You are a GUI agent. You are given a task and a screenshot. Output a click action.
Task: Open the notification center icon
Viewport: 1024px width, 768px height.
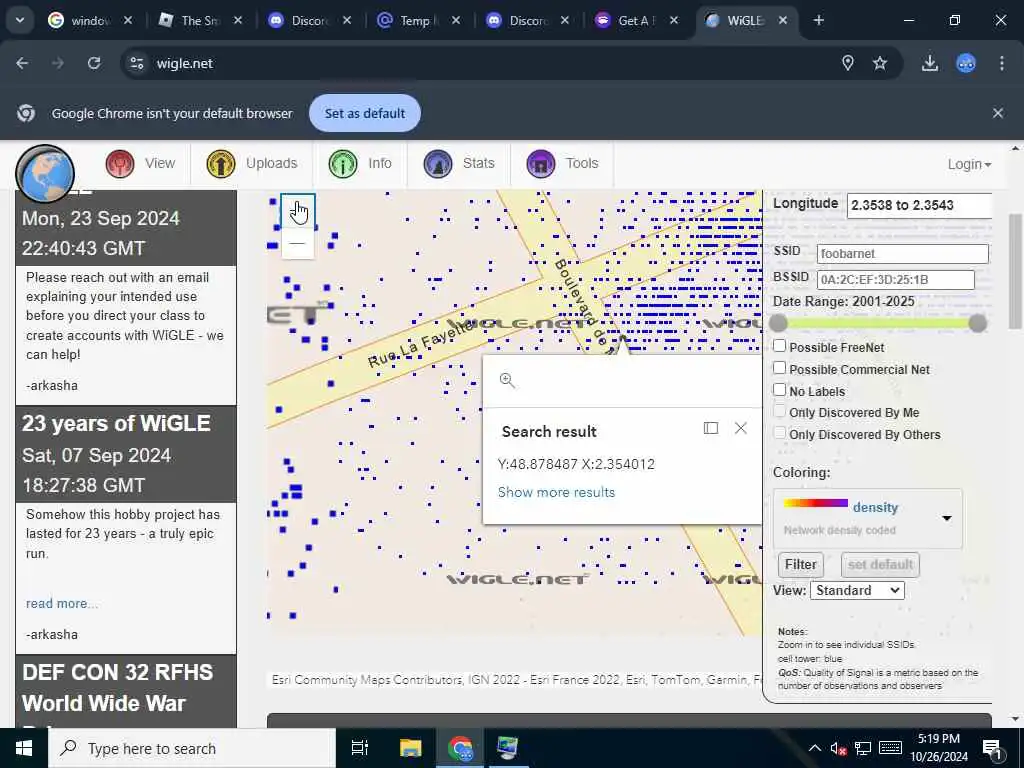click(991, 748)
